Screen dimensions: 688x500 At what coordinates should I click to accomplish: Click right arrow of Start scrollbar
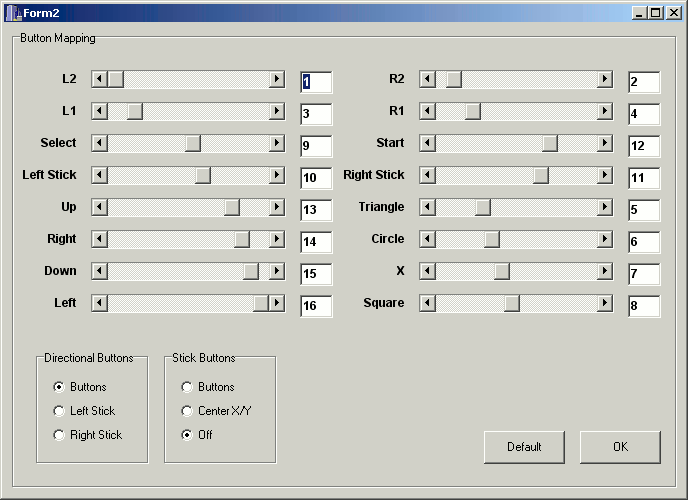pyautogui.click(x=605, y=143)
